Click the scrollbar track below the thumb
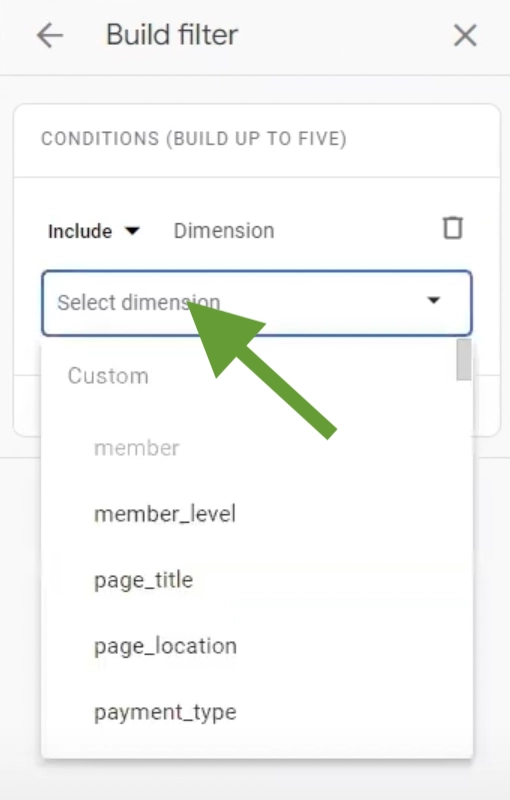Screen dimensions: 510x800 (464, 561)
